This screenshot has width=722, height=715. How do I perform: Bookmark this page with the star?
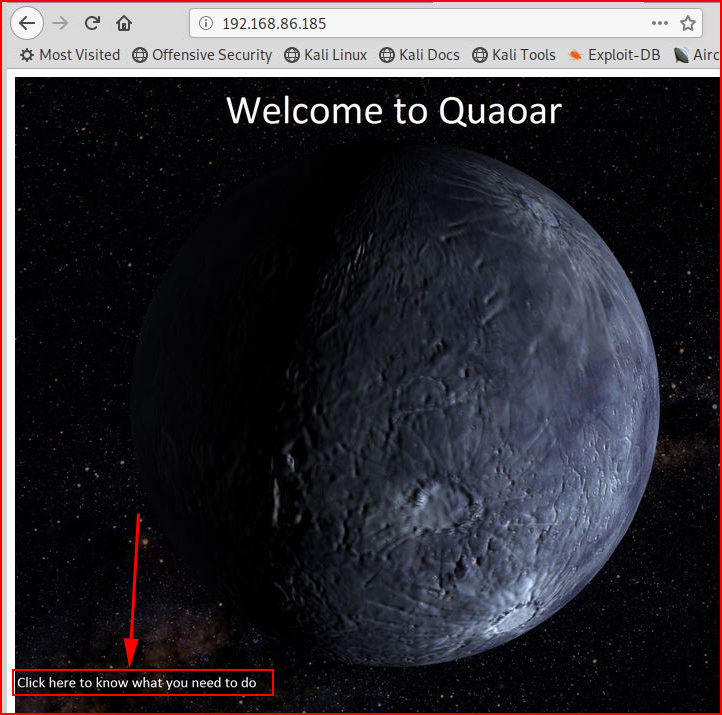687,23
